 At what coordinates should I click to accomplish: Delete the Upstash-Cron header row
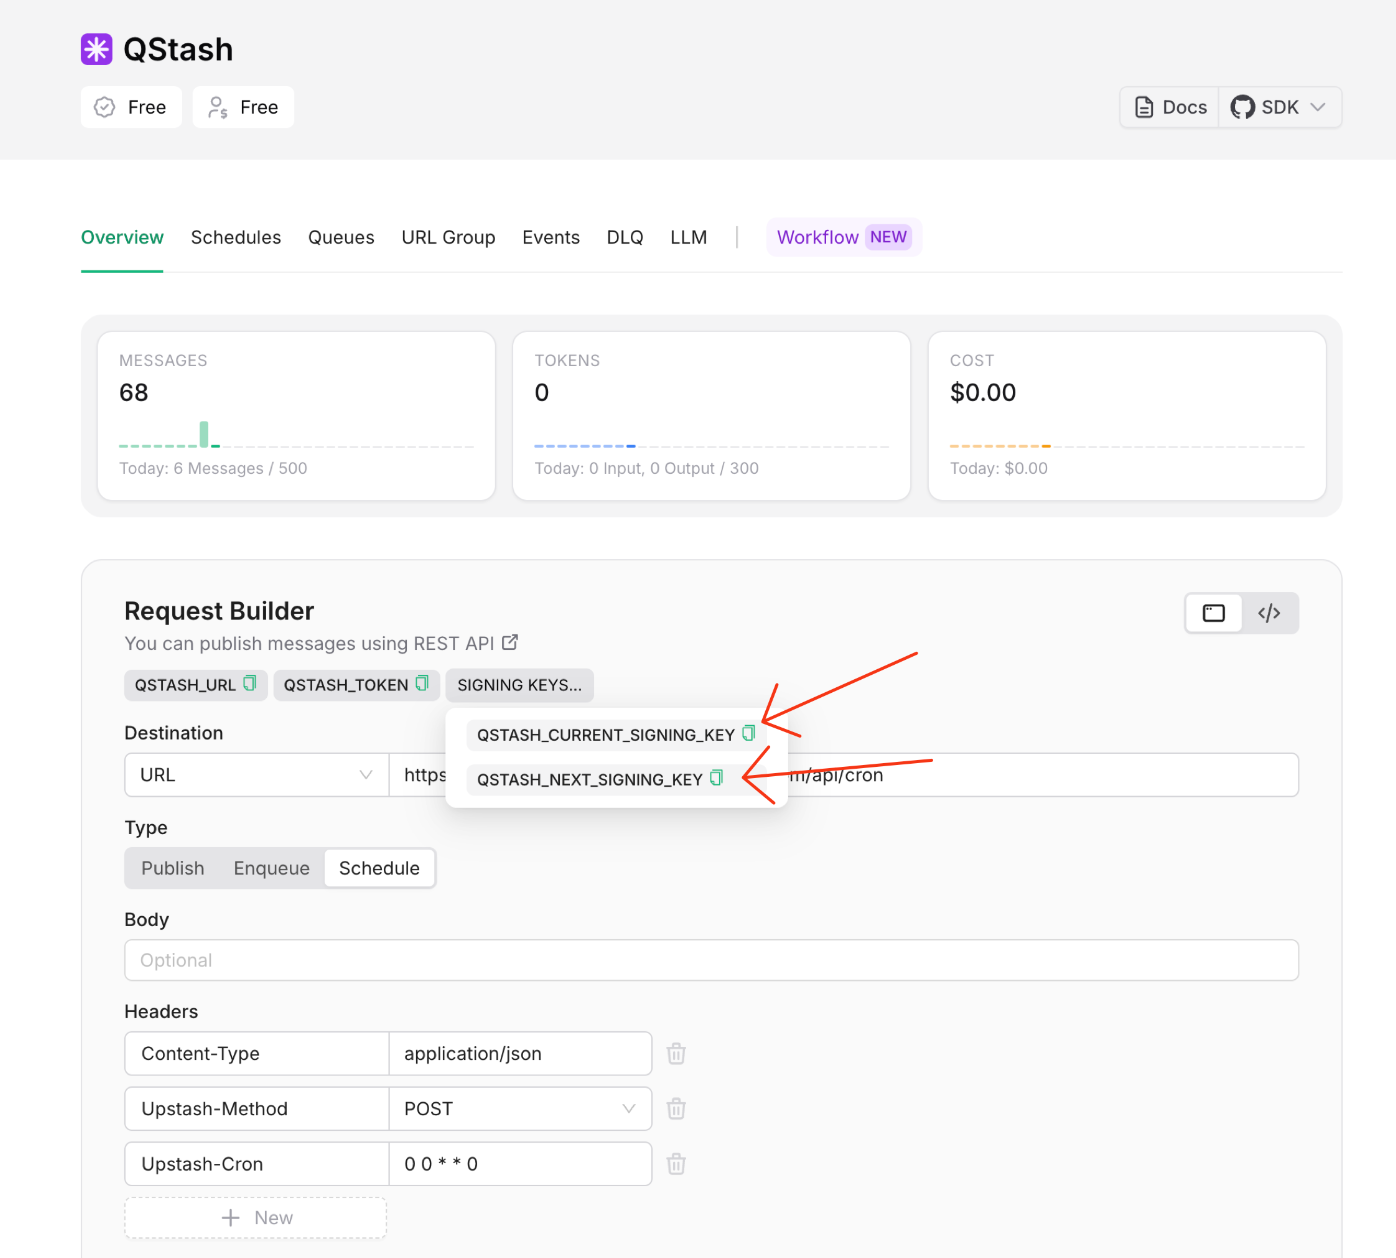point(676,1163)
